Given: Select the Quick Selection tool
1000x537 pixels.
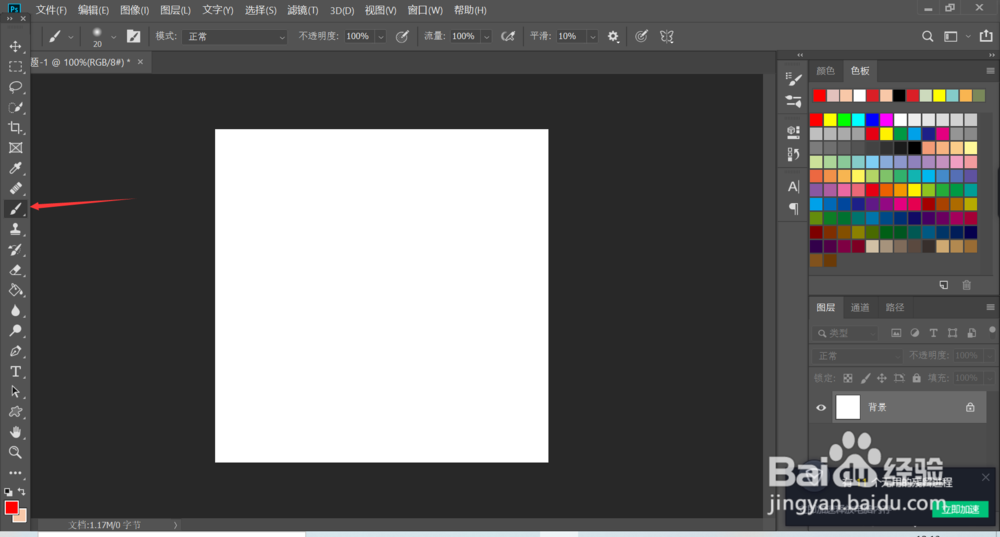Looking at the screenshot, I should [x=15, y=107].
